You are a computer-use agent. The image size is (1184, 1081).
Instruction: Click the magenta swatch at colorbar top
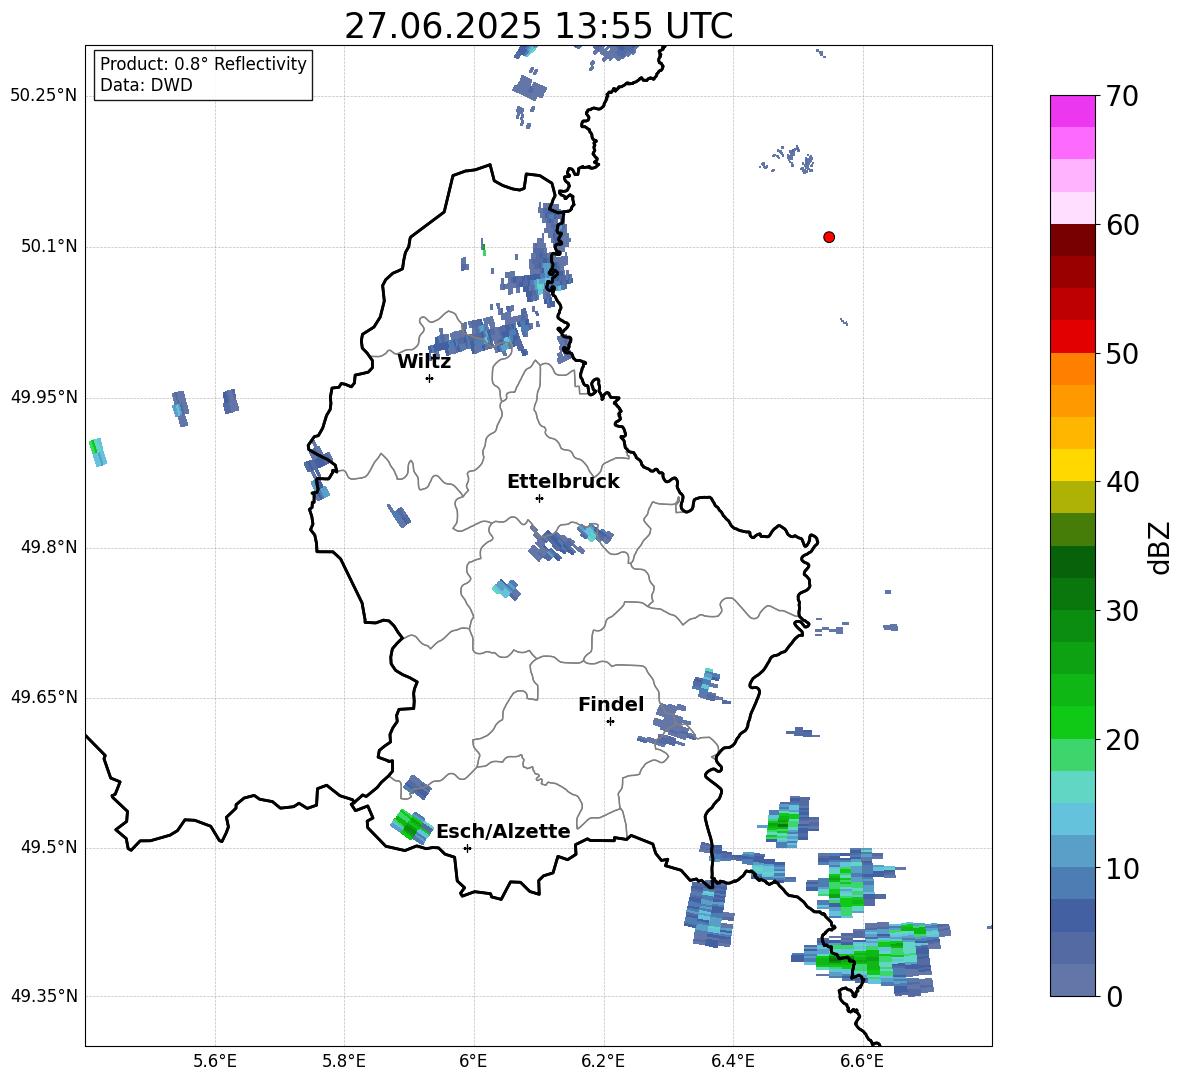[x=1072, y=111]
